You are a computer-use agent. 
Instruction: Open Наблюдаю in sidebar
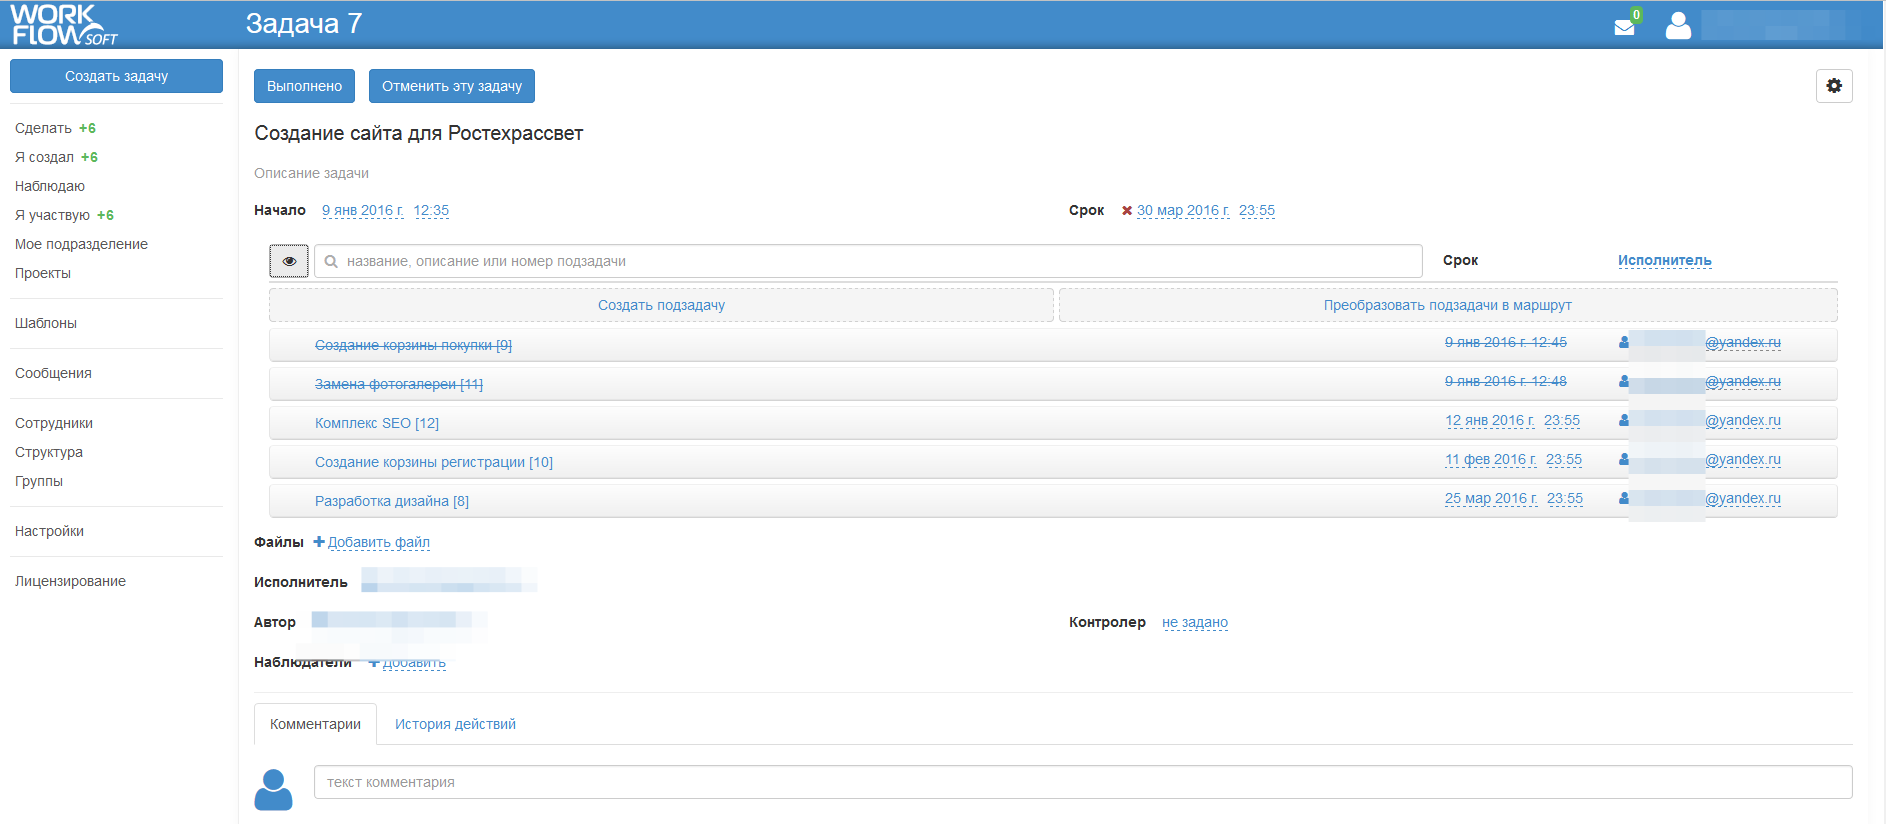tap(50, 186)
